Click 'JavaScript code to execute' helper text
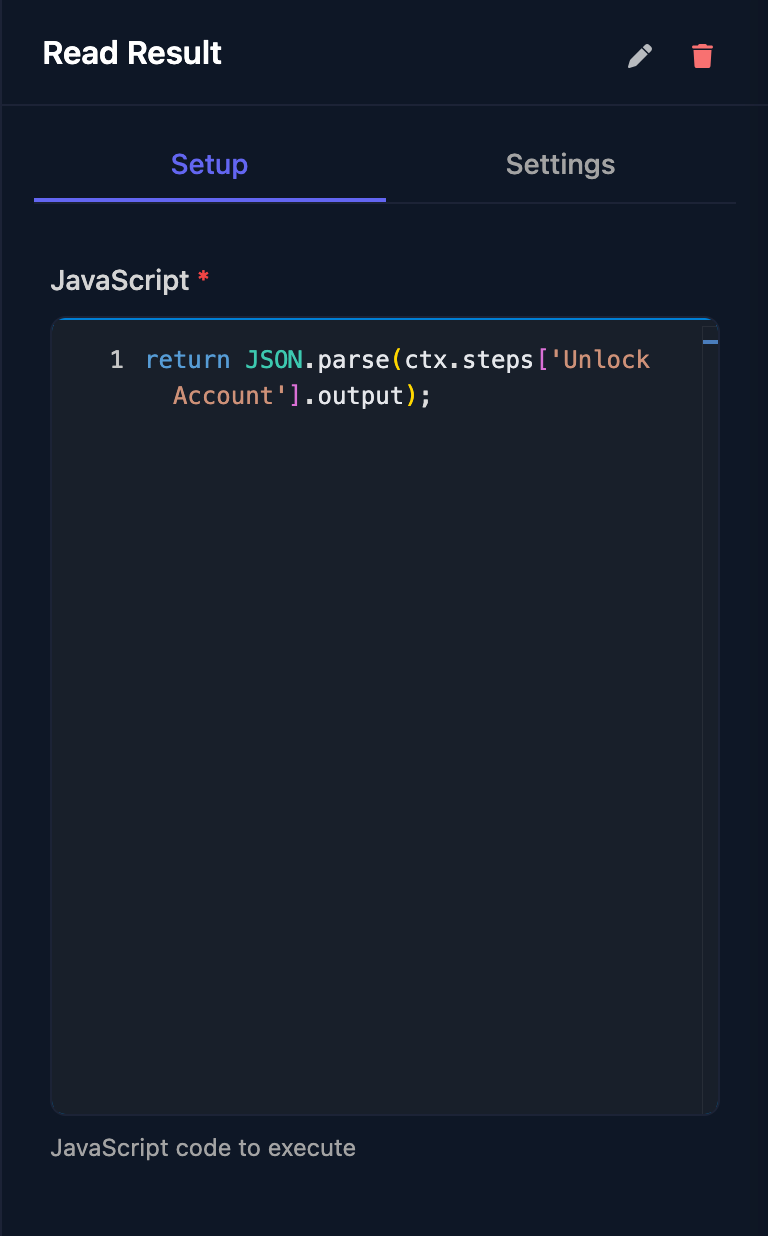 [x=203, y=1147]
